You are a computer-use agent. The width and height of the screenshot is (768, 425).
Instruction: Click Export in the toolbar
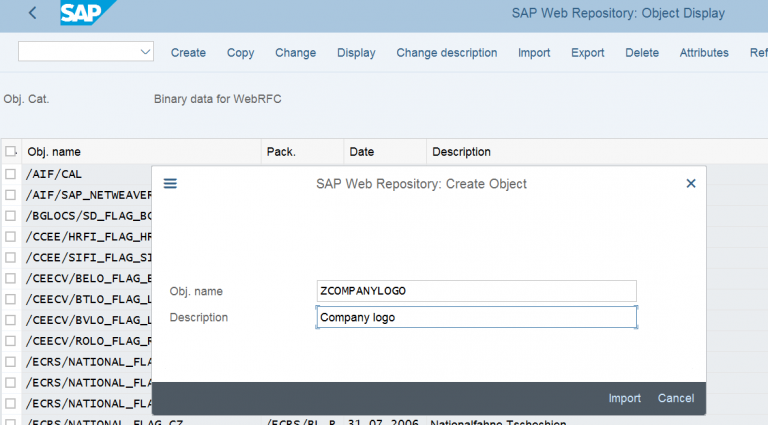(587, 53)
